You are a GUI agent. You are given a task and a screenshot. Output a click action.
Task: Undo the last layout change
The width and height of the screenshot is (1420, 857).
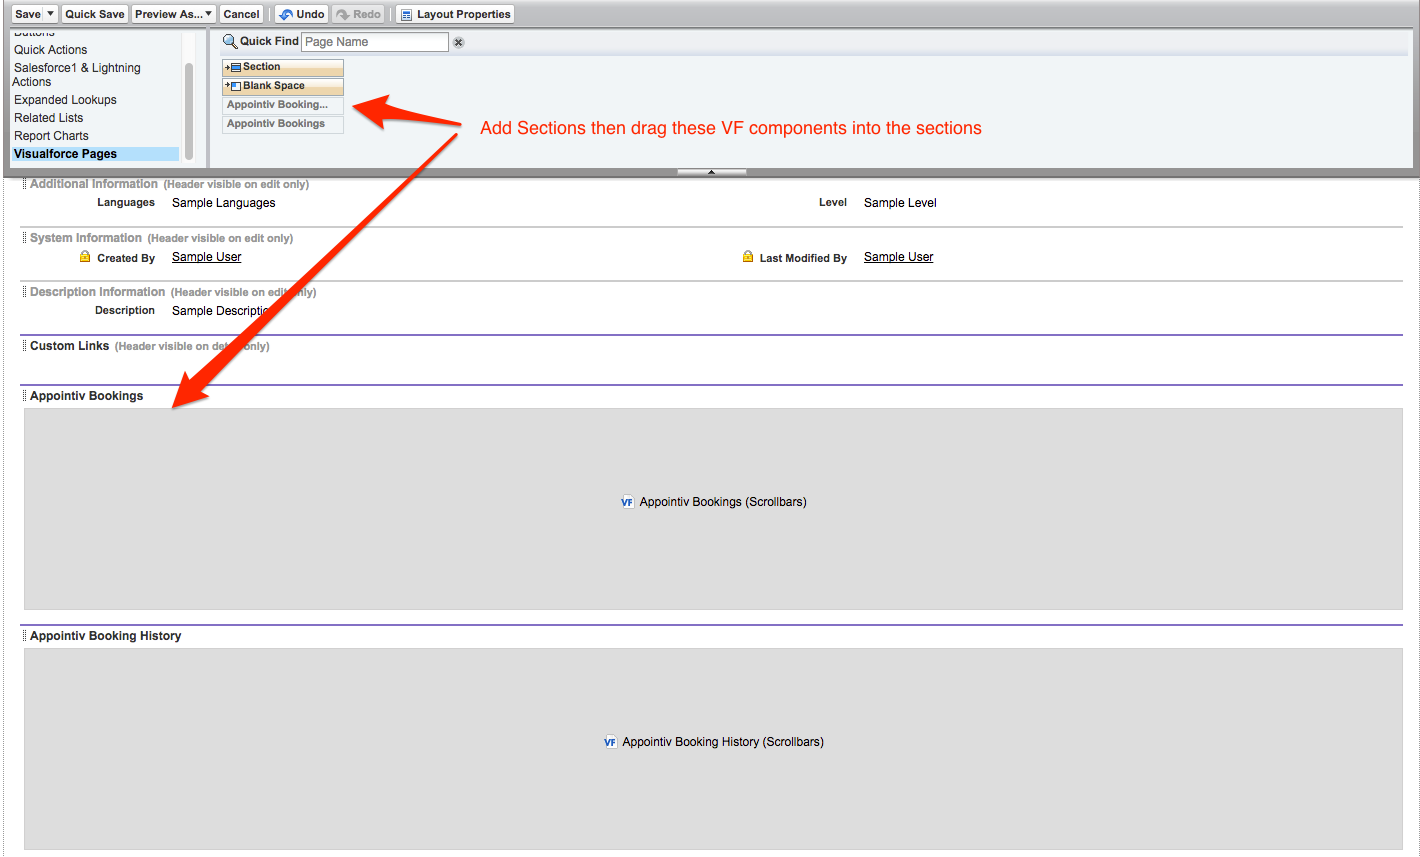point(302,14)
